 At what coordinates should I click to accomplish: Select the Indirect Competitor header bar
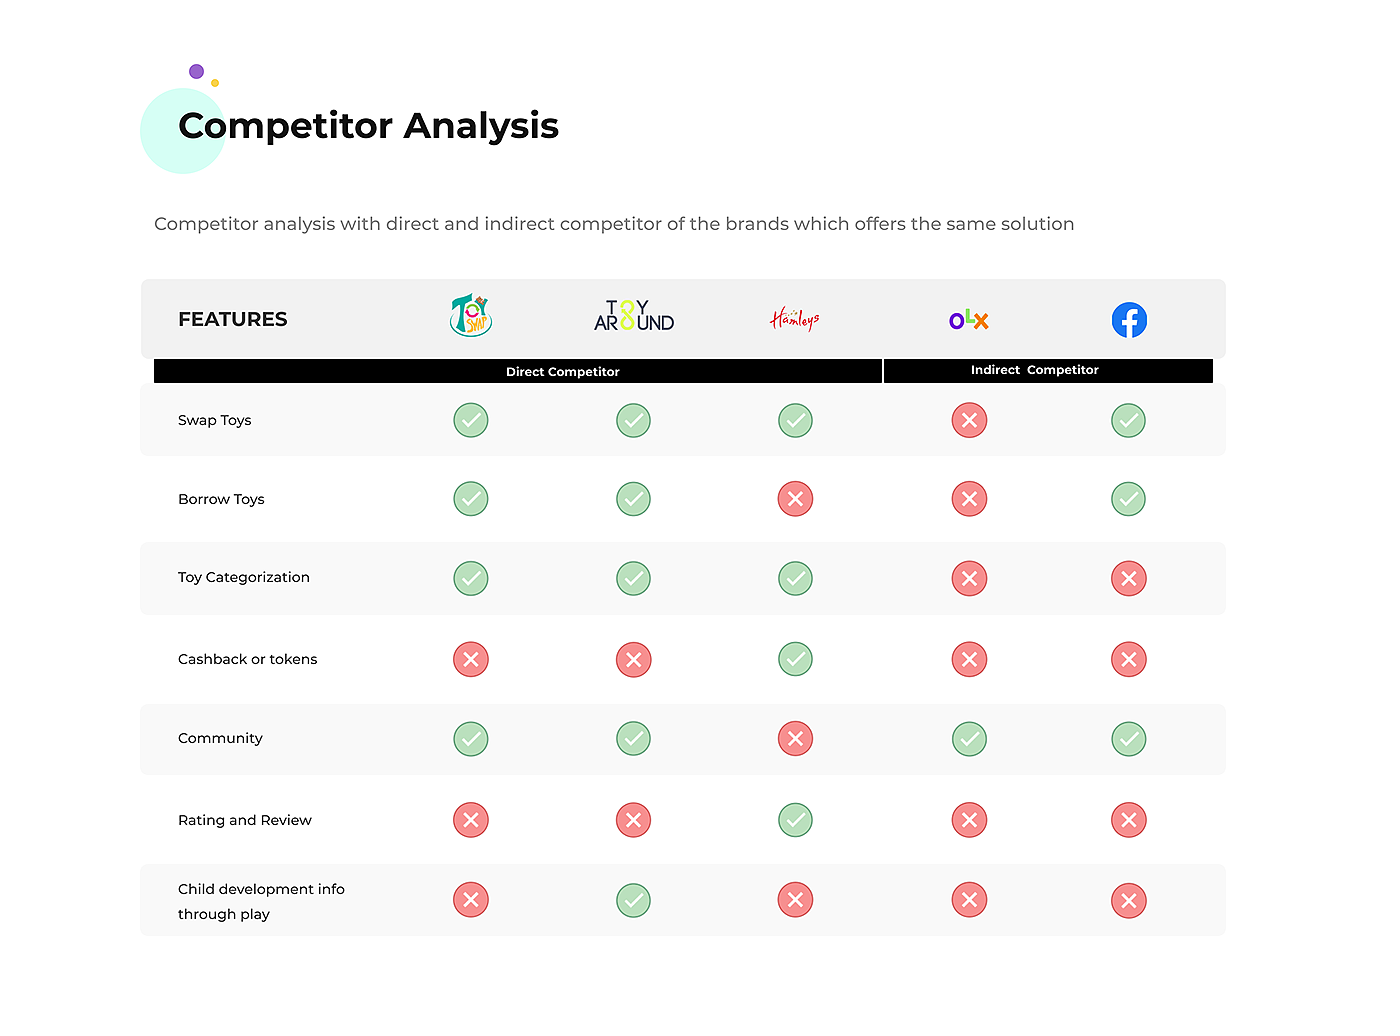[1035, 370]
